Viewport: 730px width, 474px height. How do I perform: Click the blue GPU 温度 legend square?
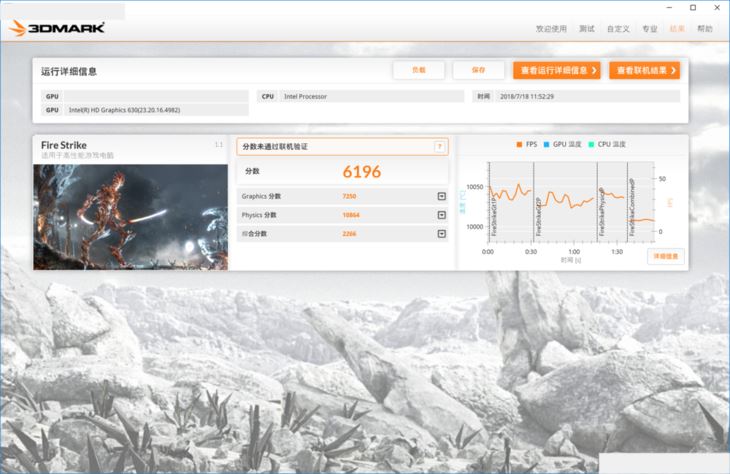547,144
